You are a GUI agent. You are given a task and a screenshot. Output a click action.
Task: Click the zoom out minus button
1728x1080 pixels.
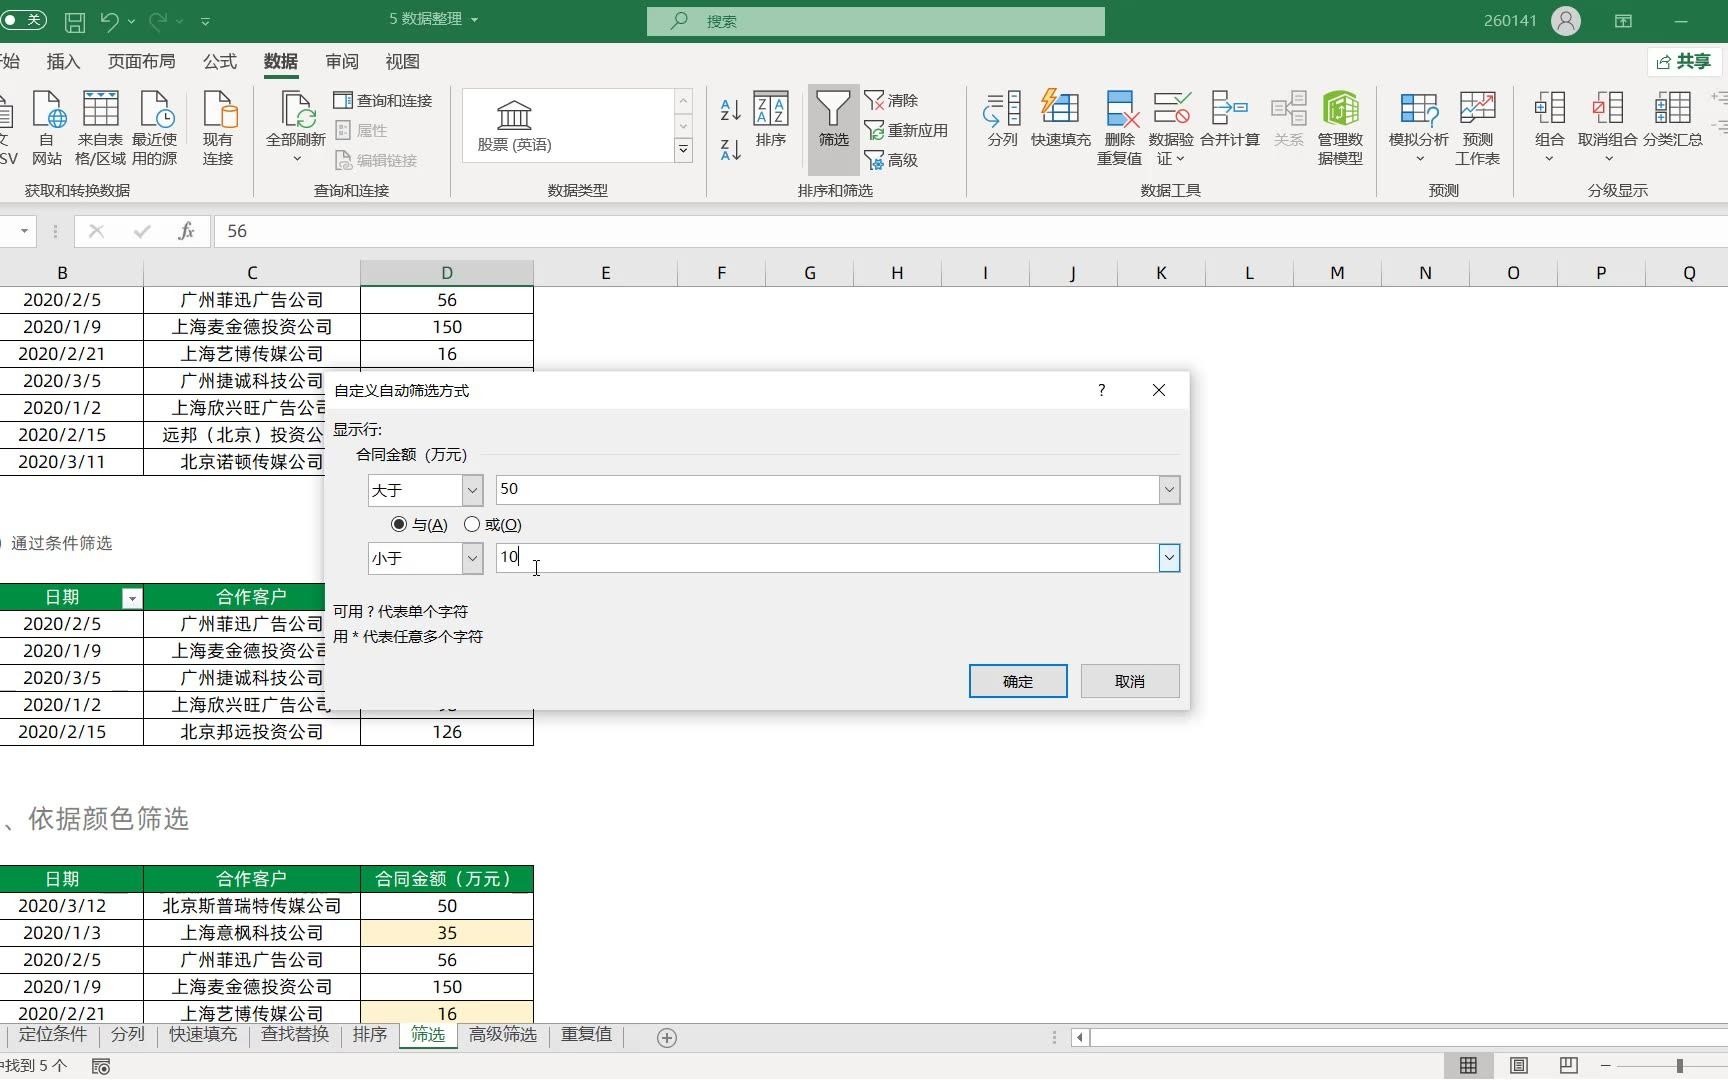pyautogui.click(x=1605, y=1066)
